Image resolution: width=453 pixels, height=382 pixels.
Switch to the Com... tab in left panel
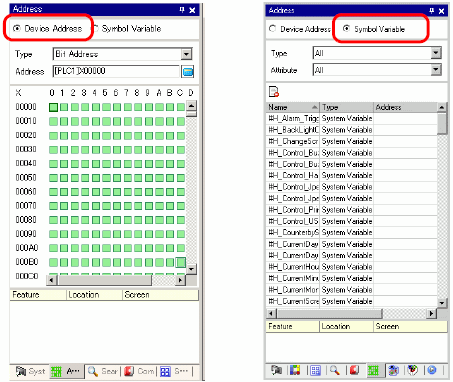tap(139, 371)
